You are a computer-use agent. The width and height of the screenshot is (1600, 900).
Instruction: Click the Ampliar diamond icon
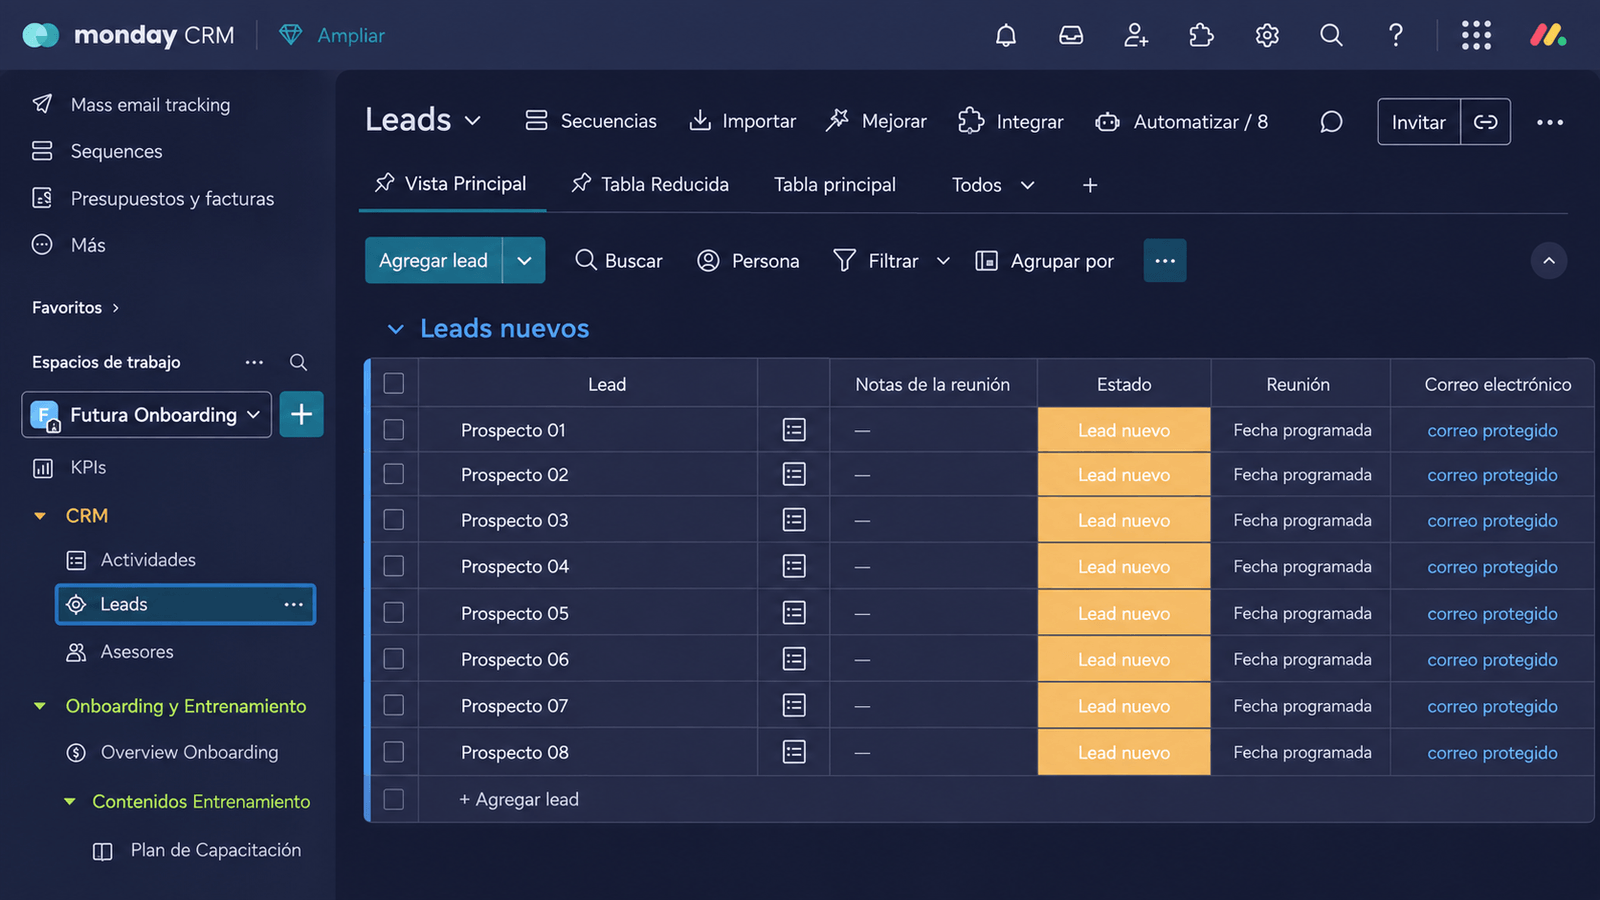[290, 35]
